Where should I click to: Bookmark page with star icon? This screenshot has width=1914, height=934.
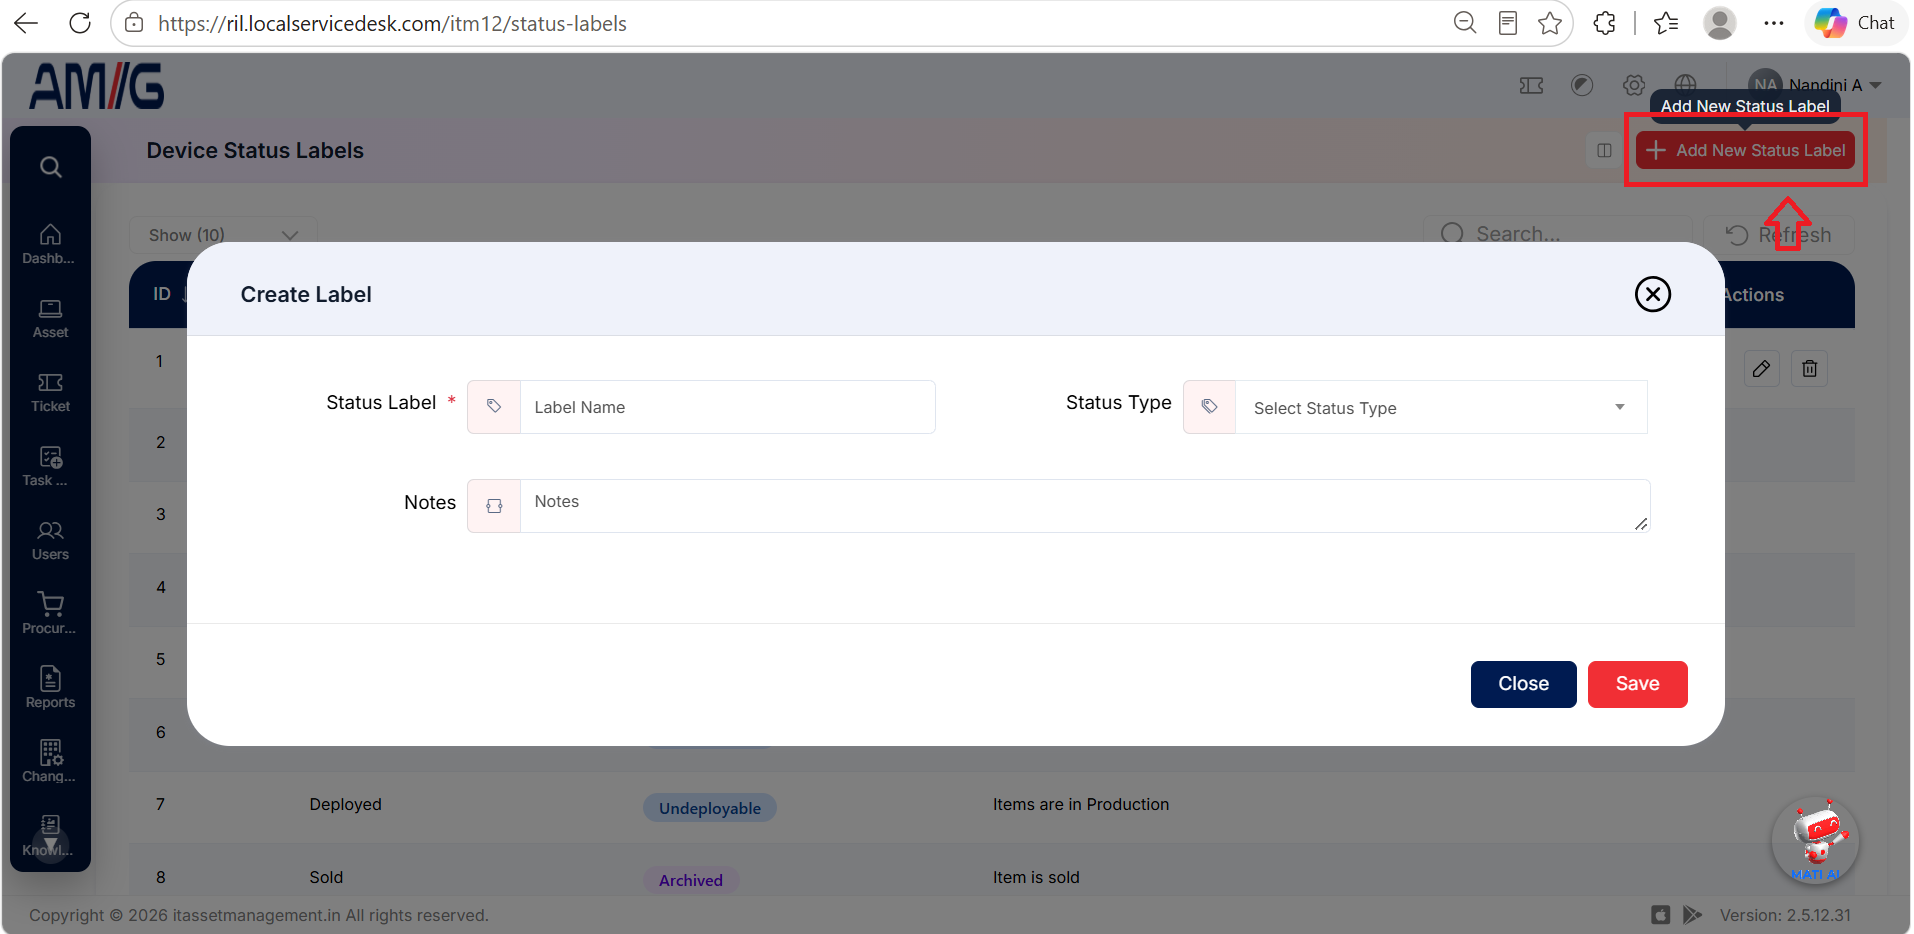1550,23
